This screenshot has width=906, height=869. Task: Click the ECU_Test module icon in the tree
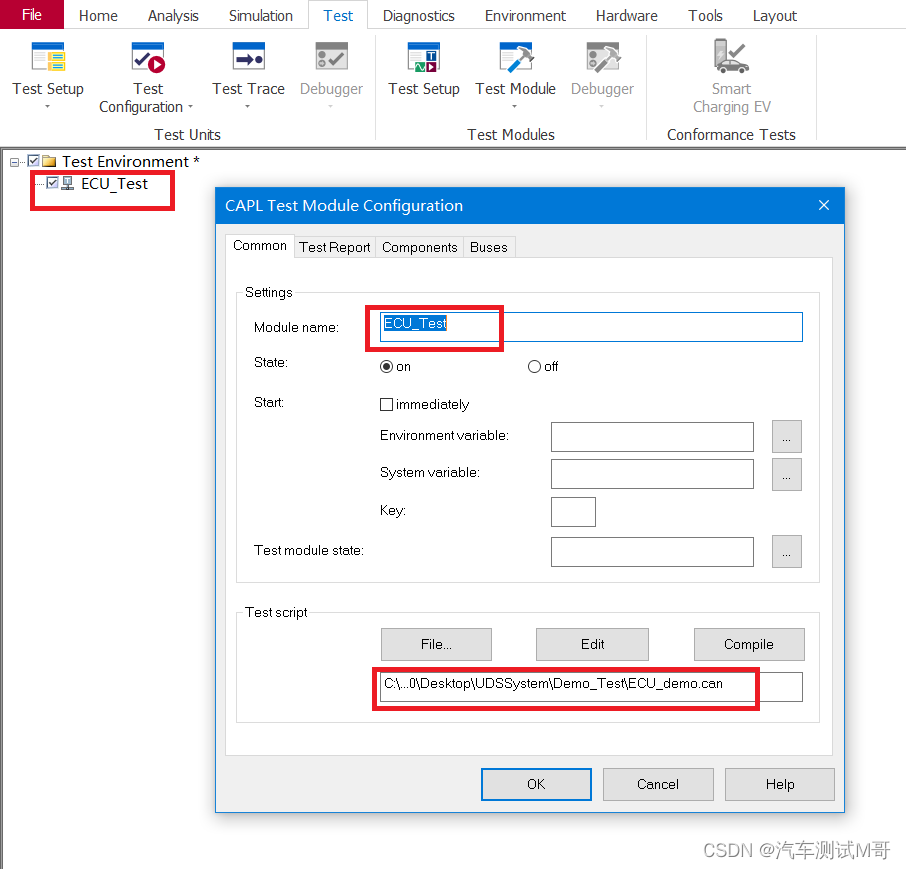click(x=68, y=183)
